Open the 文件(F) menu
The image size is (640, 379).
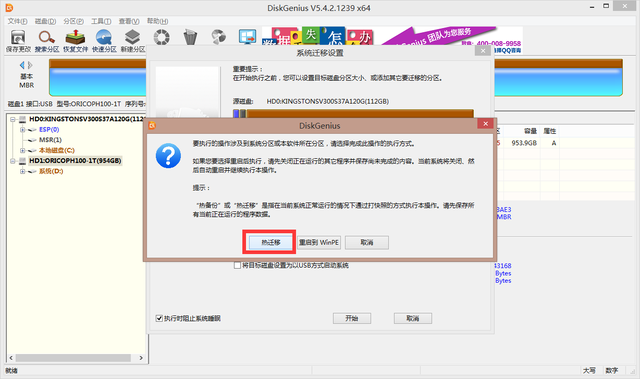18,21
